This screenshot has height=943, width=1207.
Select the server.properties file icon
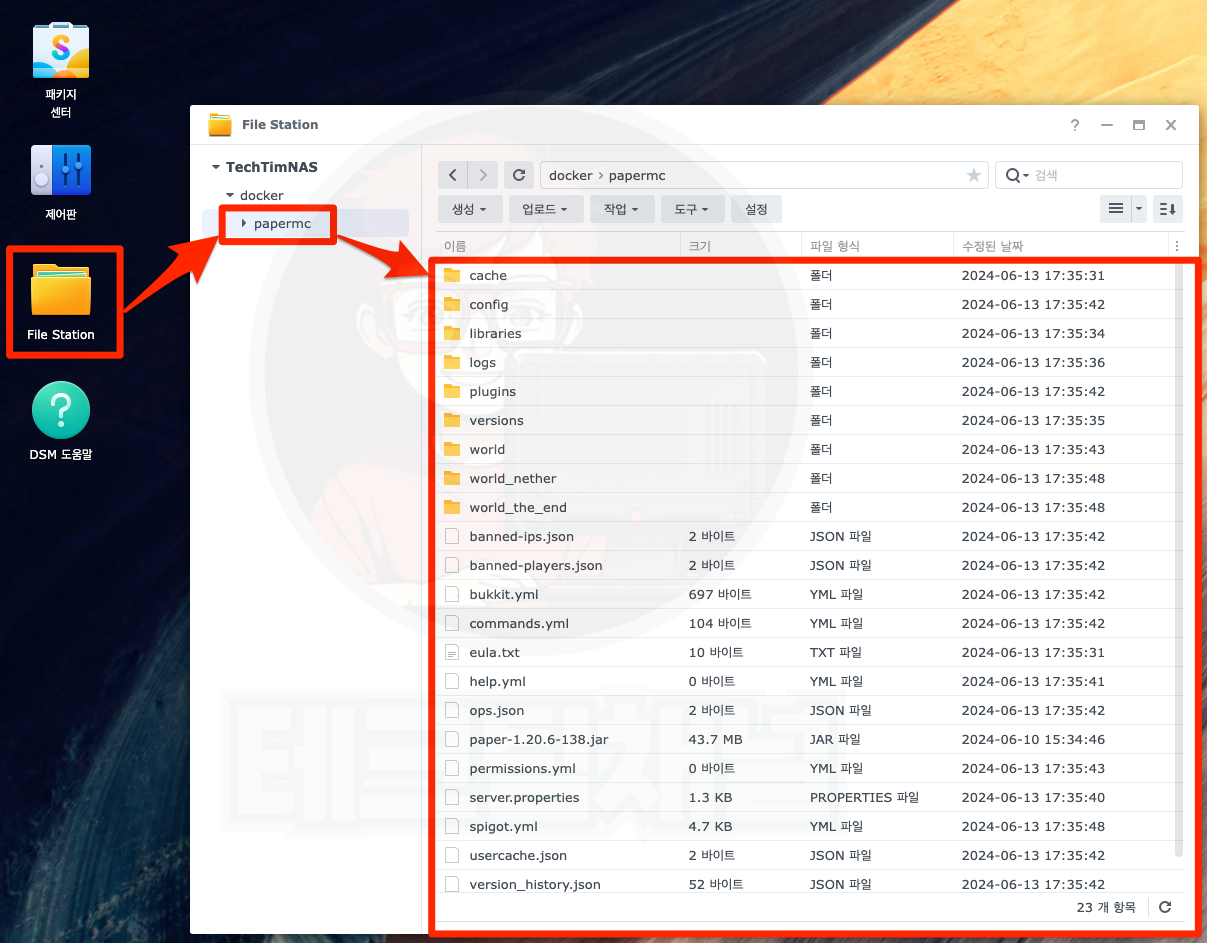(452, 797)
